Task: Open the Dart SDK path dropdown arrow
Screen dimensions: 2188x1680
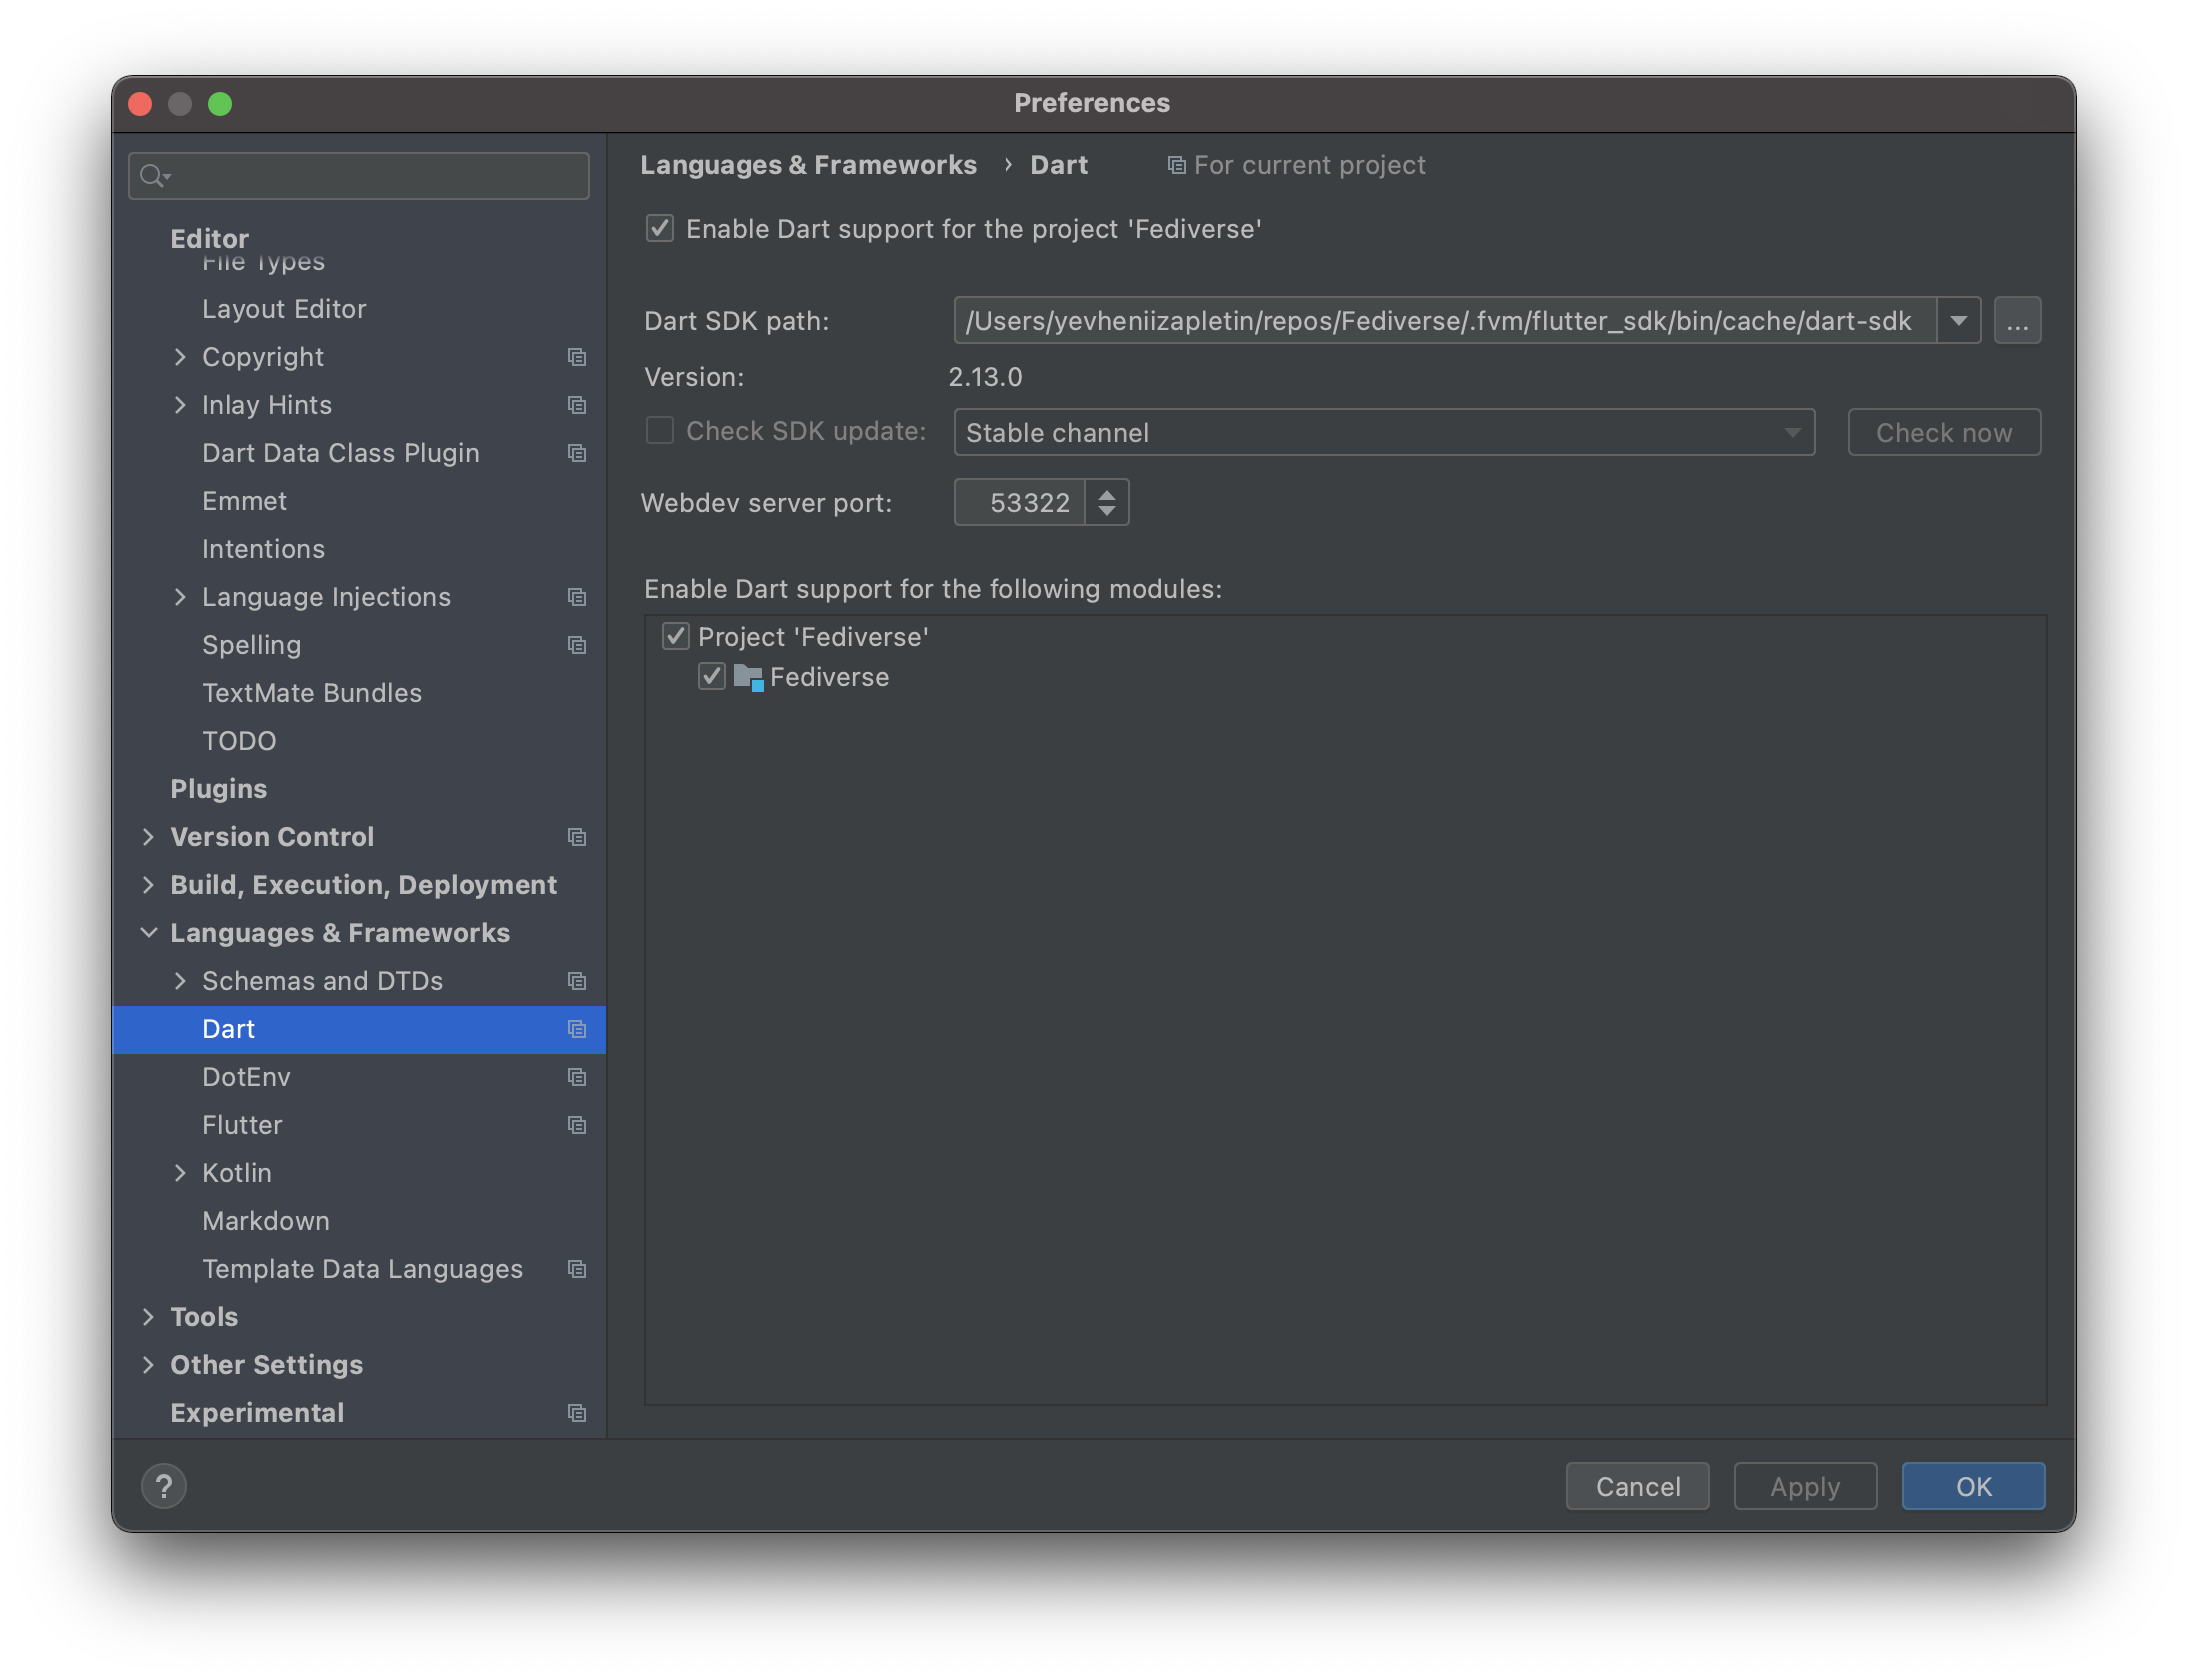Action: pyautogui.click(x=1958, y=321)
